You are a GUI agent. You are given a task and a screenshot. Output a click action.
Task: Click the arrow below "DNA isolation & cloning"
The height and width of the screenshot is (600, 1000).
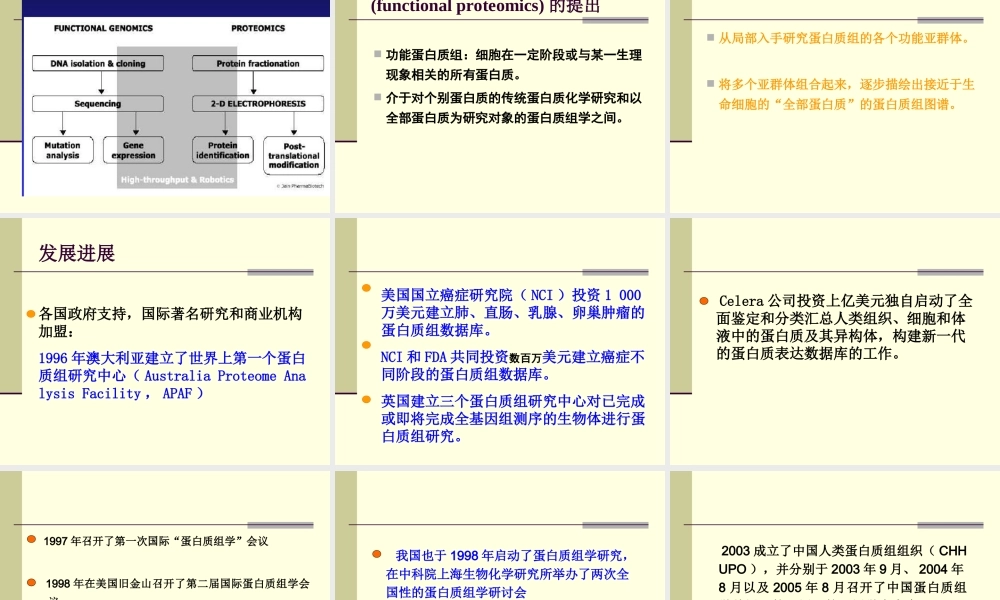[x=101, y=84]
